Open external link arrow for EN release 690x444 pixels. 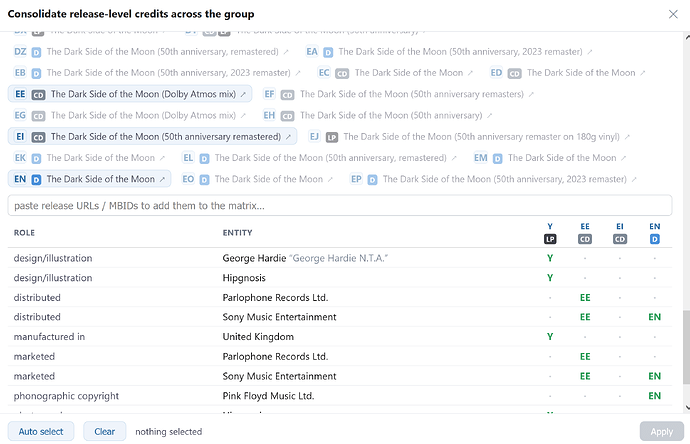coord(162,180)
